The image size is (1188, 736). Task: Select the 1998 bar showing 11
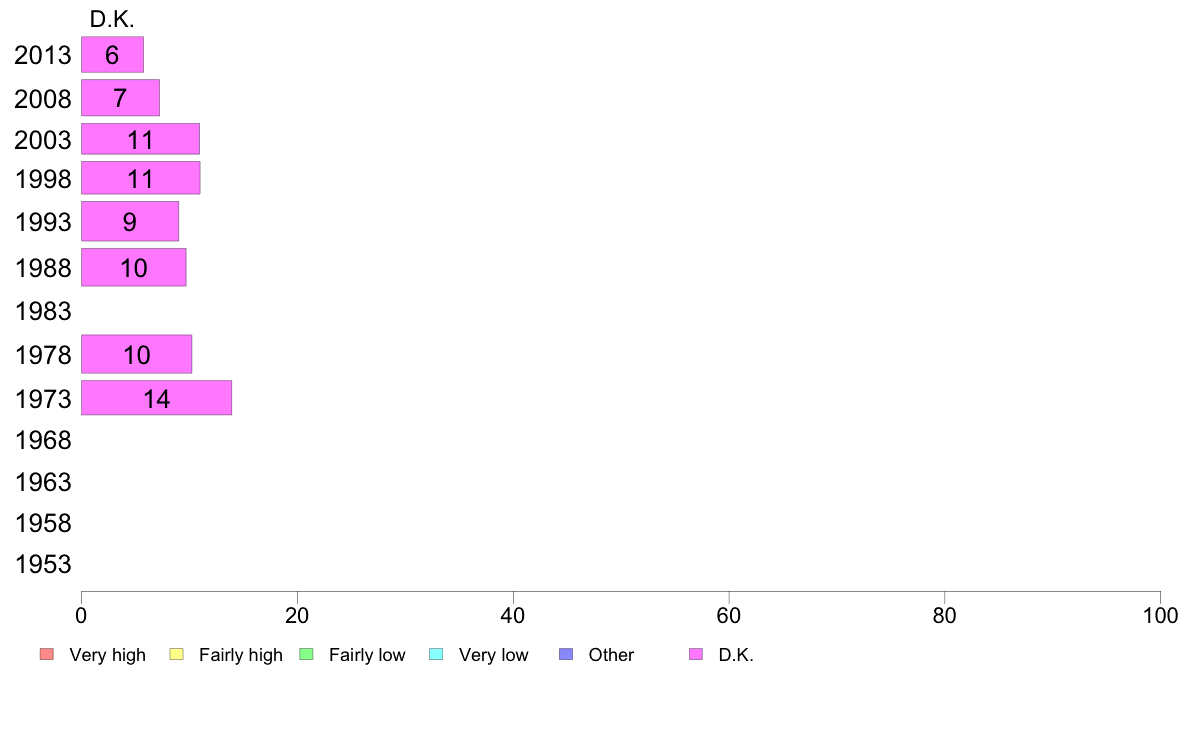[141, 178]
